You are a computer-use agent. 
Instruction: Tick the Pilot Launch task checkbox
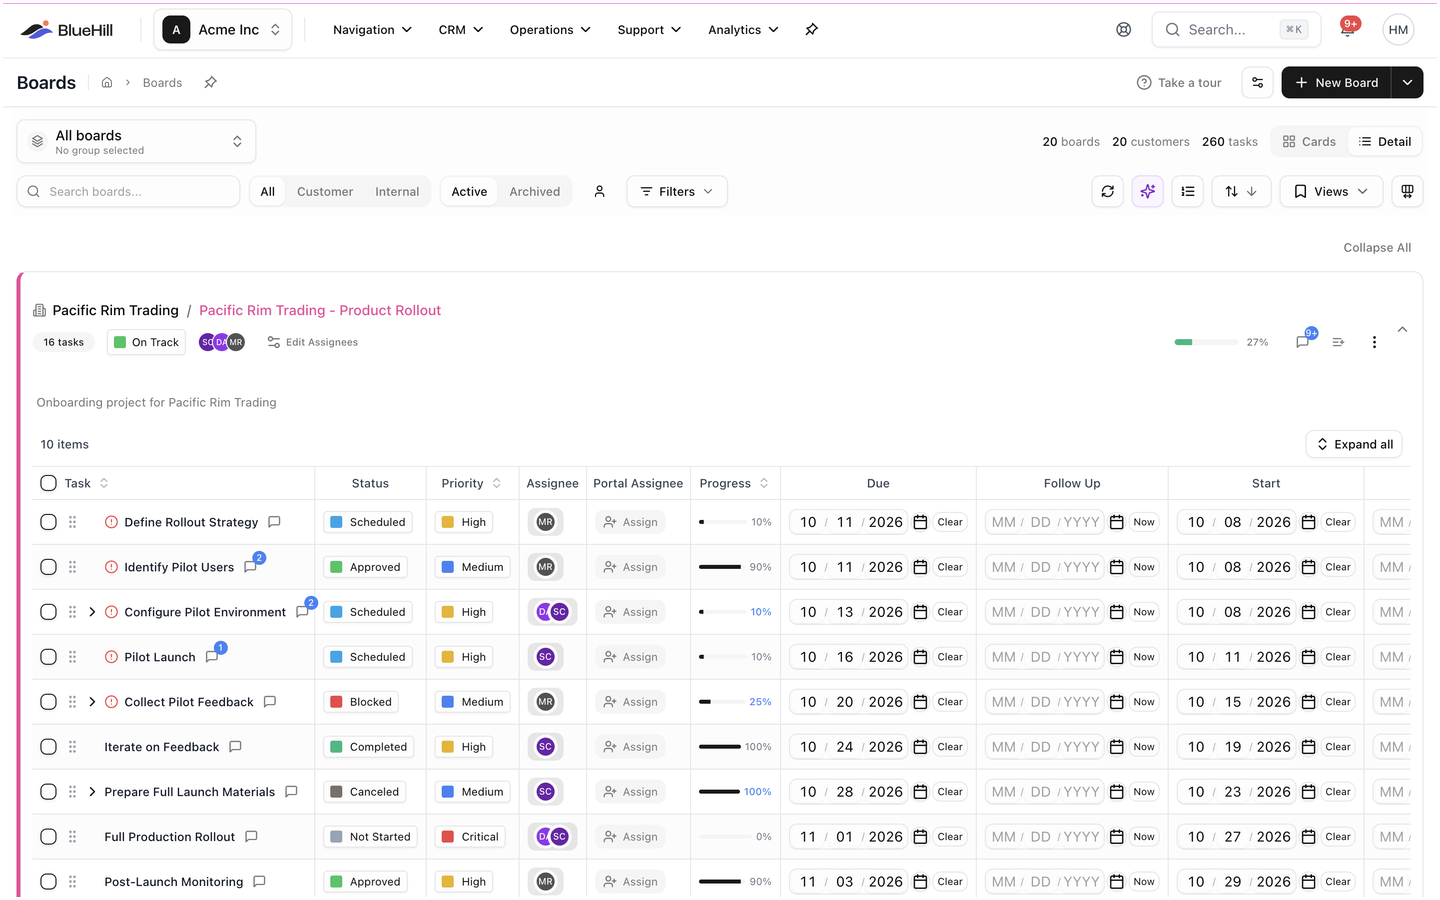click(48, 657)
